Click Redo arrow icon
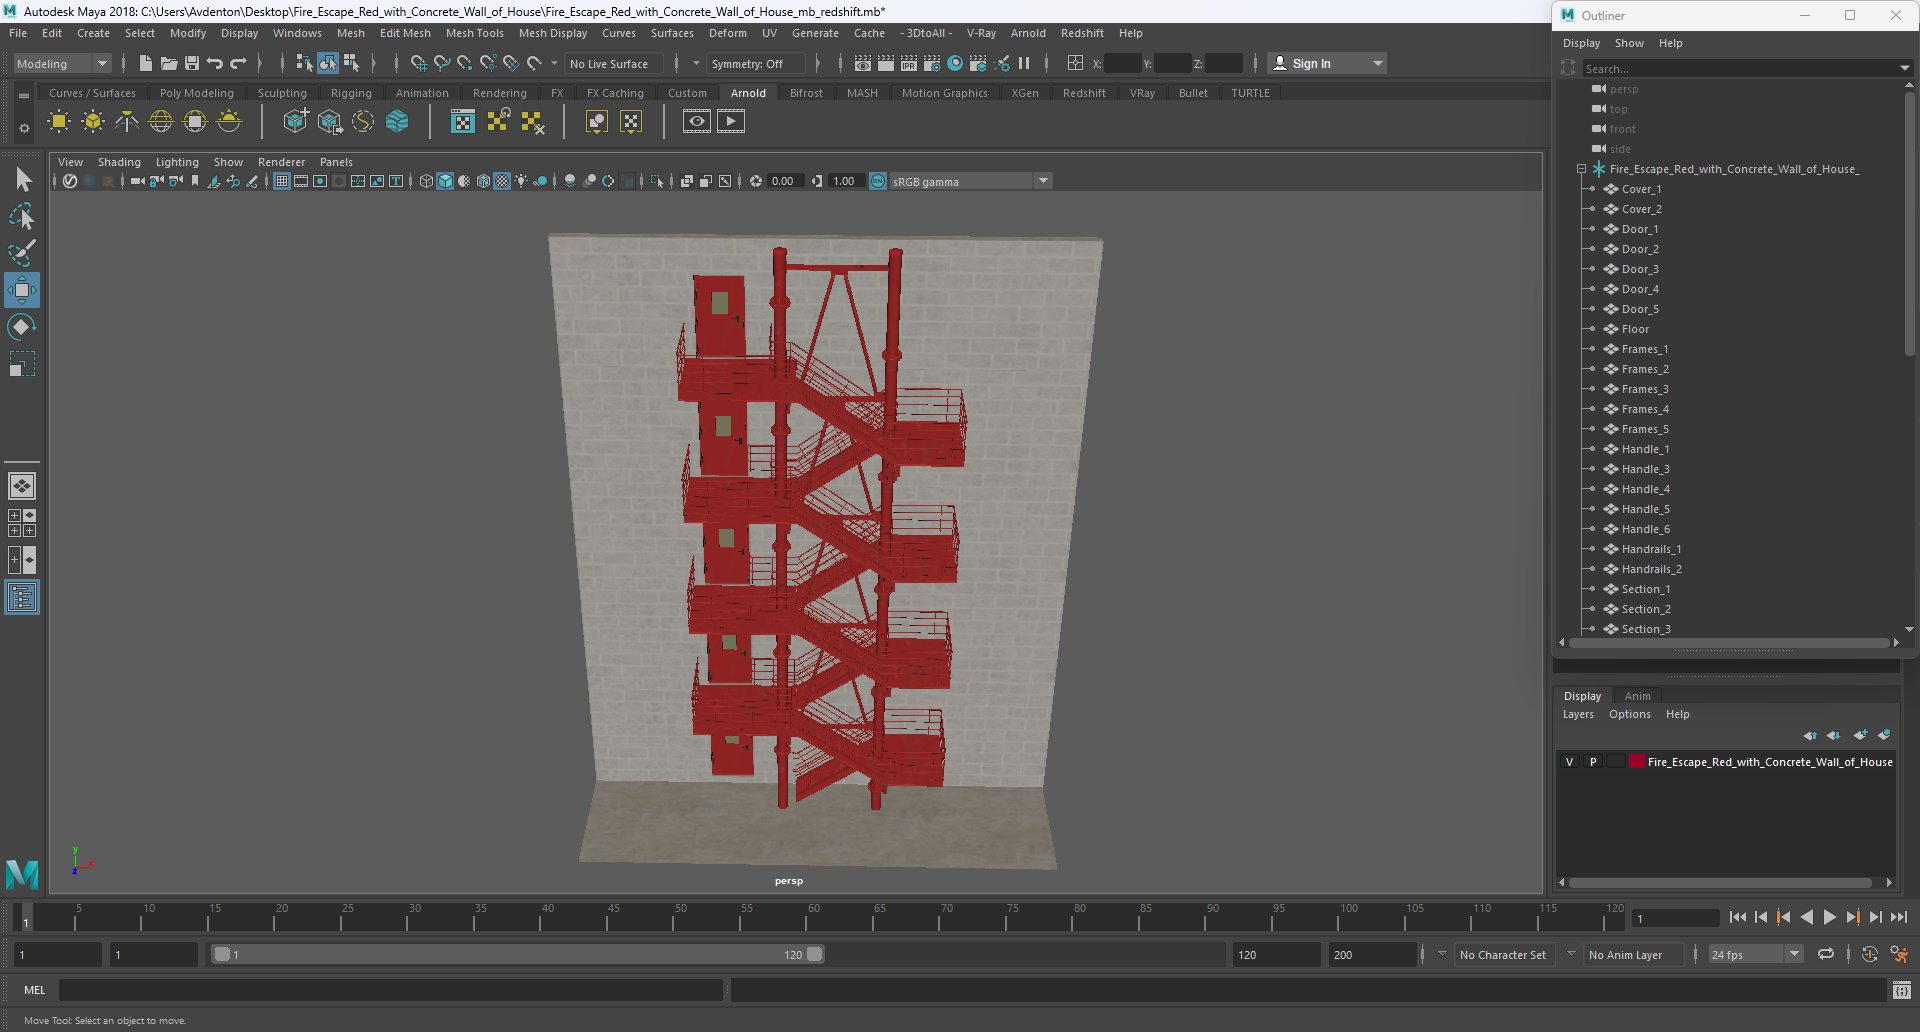Screen dimensions: 1920x1032 238,63
